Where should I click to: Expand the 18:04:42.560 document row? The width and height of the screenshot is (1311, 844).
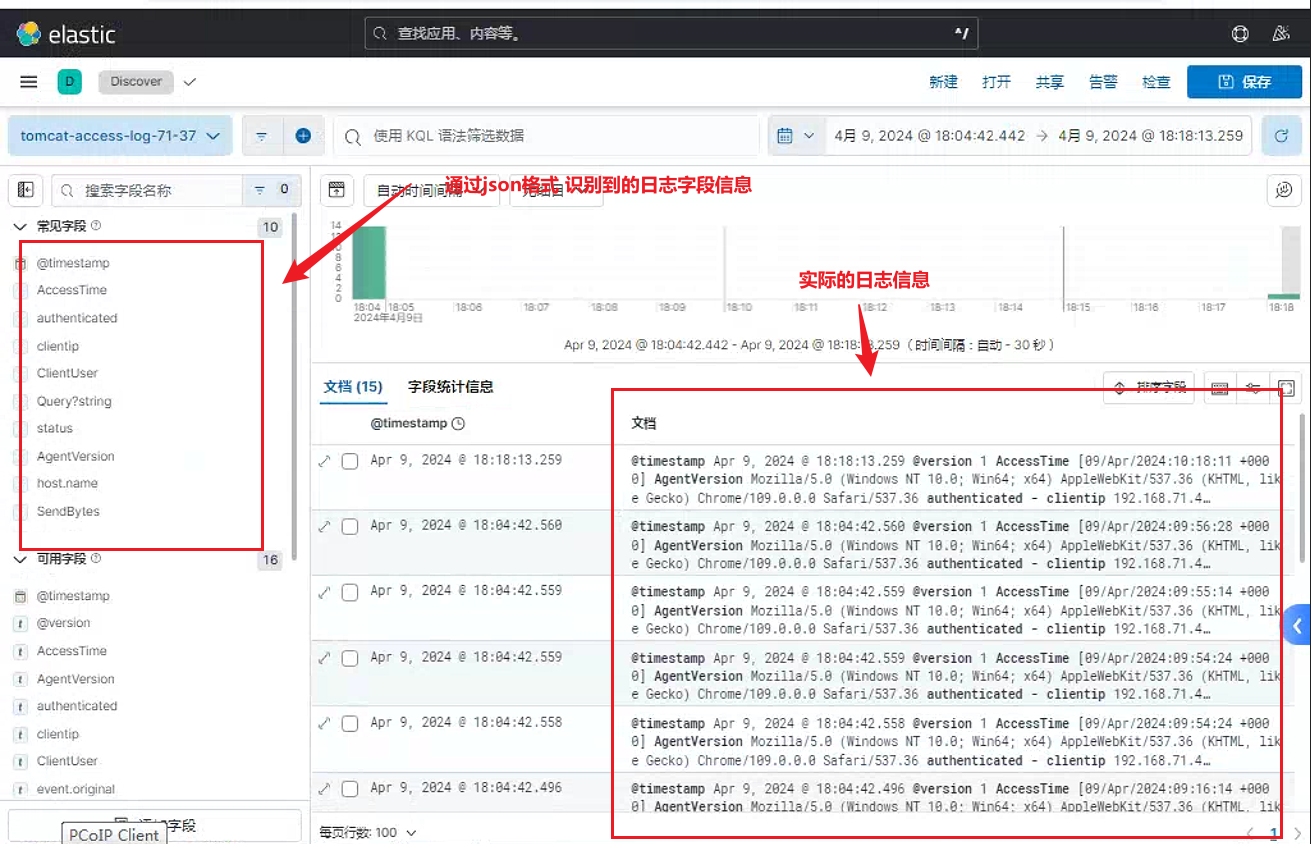[324, 526]
